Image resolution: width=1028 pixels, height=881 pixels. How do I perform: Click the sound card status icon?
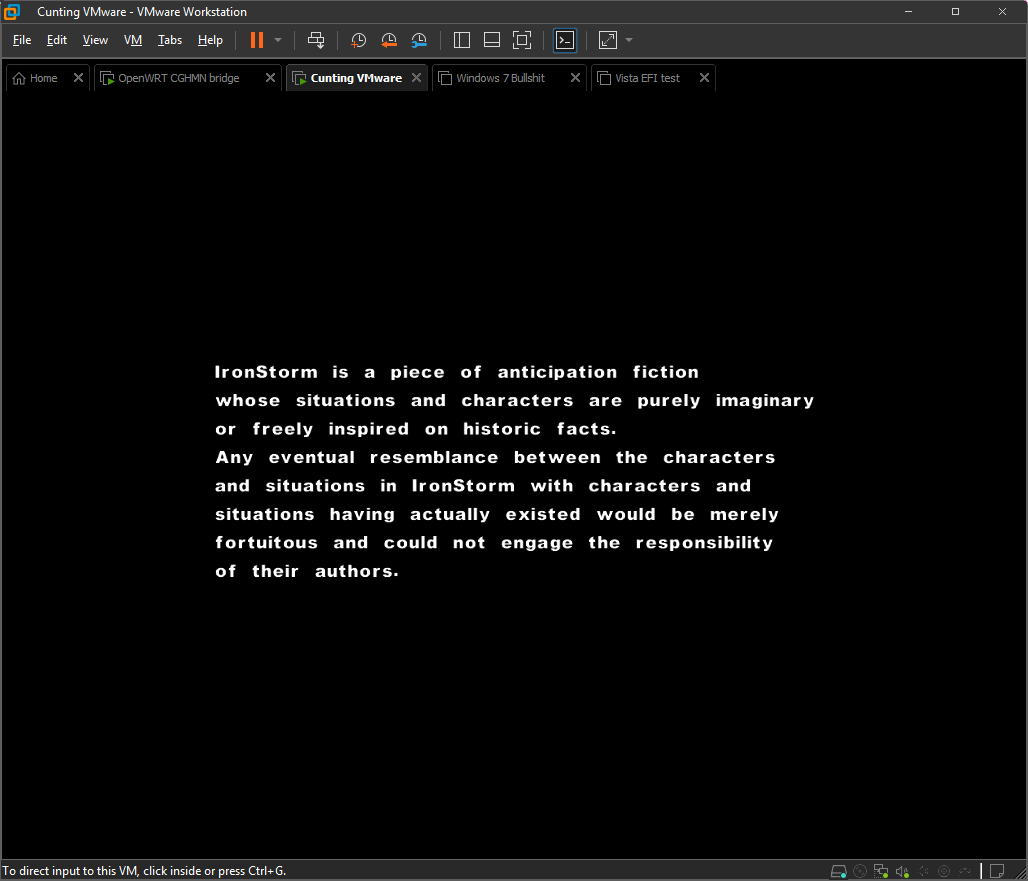(902, 871)
